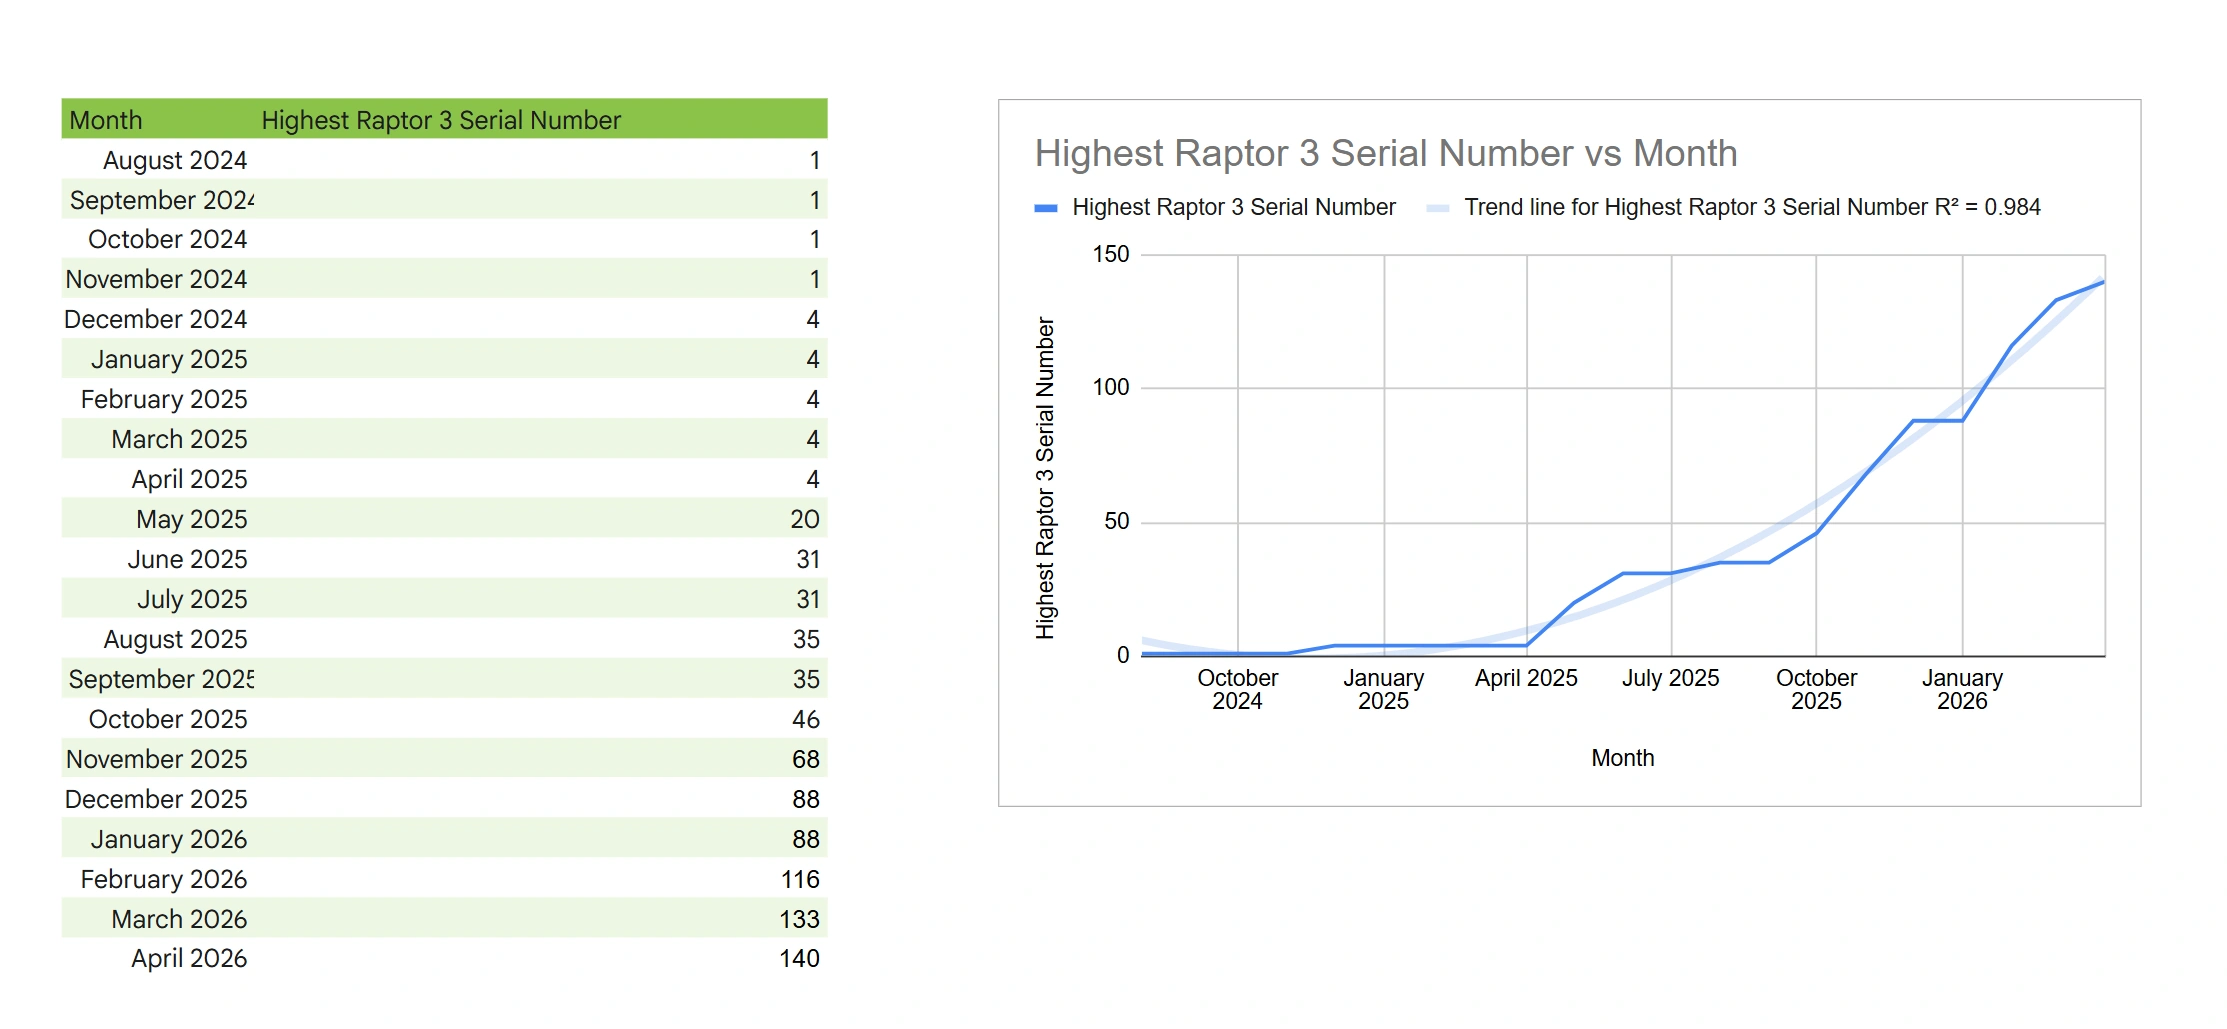Image resolution: width=2227 pixels, height=1029 pixels.
Task: Select the vertical axis title on chart
Action: [1045, 478]
